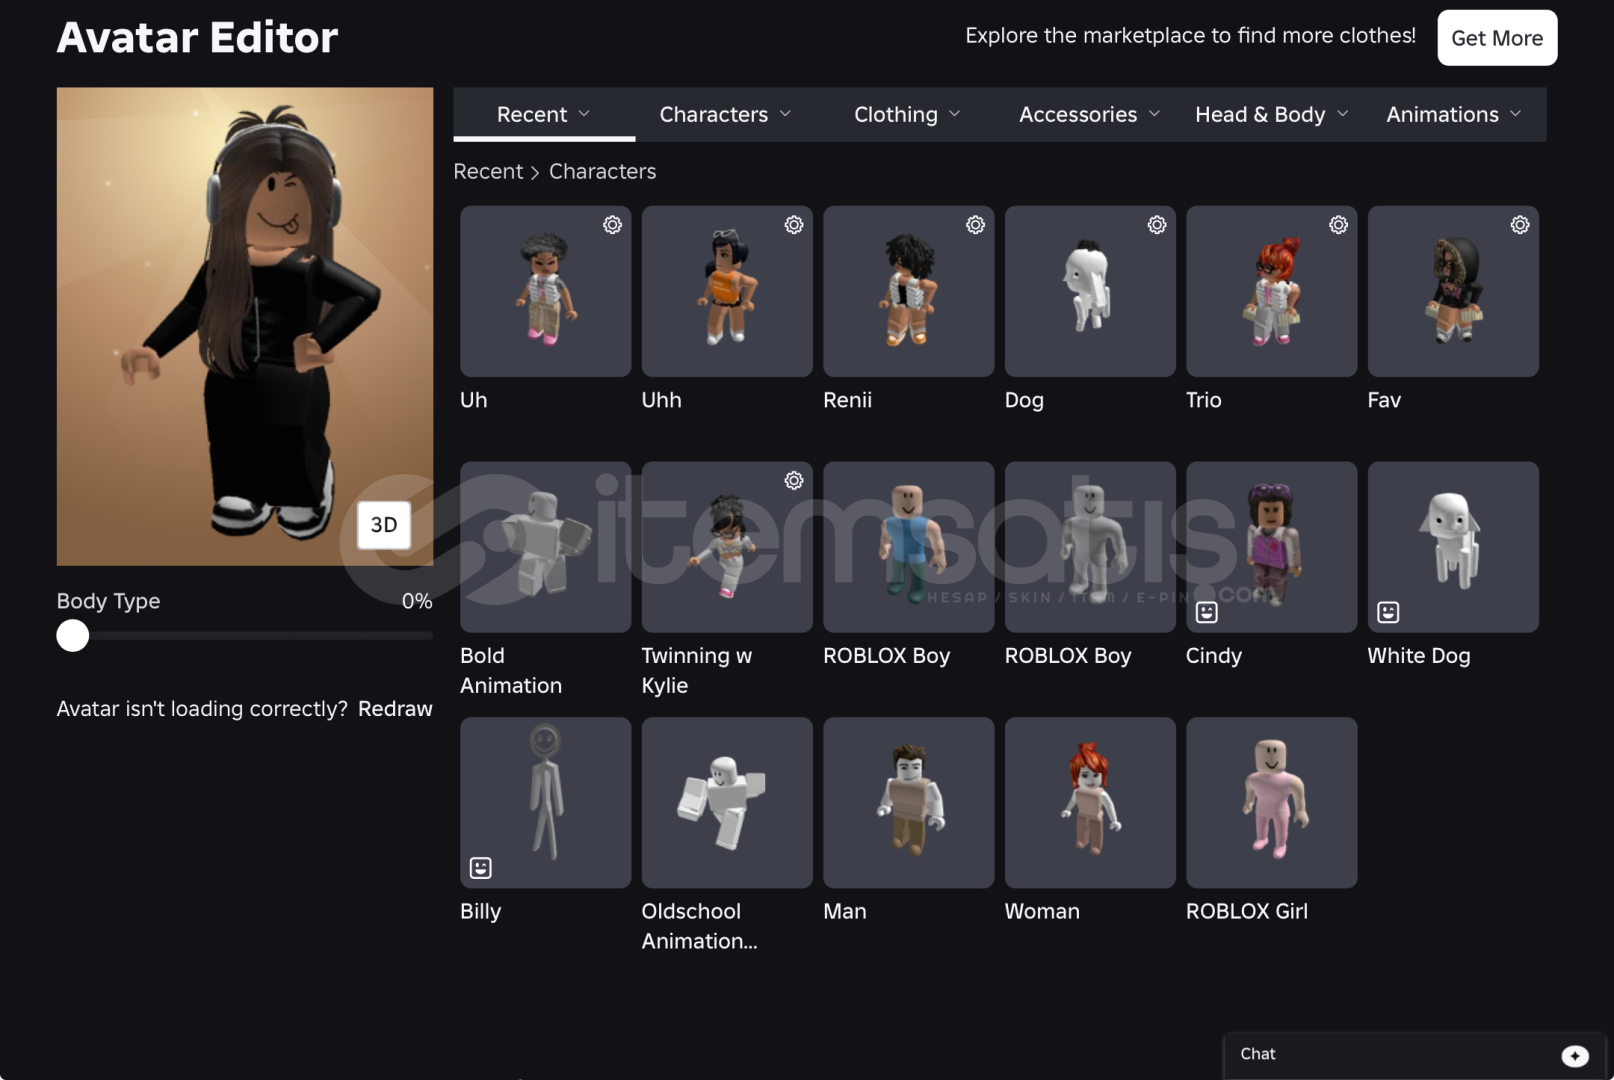The height and width of the screenshot is (1080, 1614).
Task: Expand the Animations tab chevron
Action: (x=1515, y=114)
